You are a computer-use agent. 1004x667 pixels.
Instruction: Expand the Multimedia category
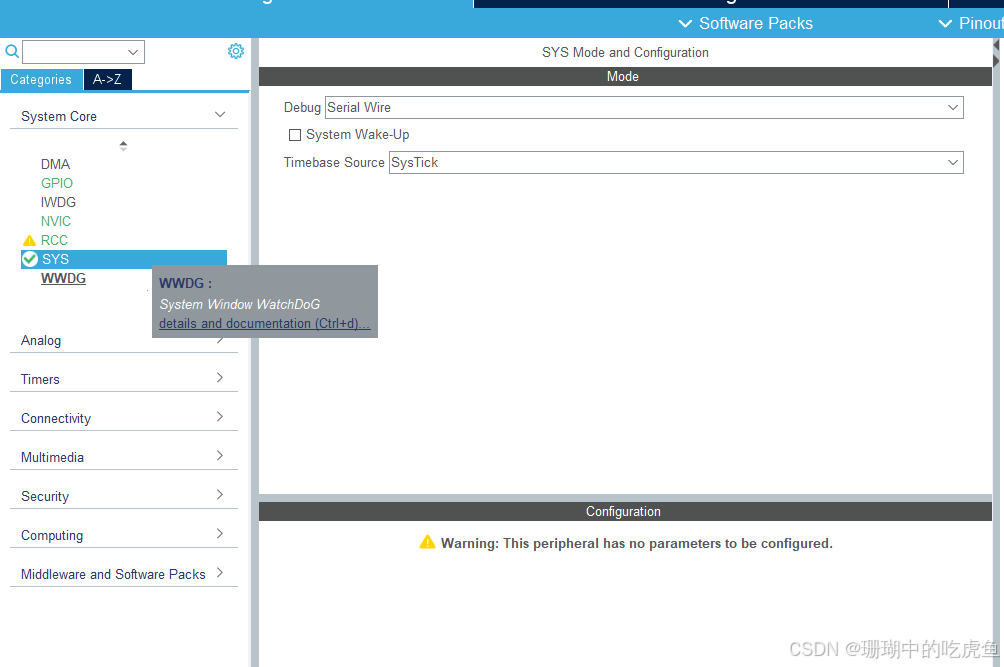[x=124, y=457]
